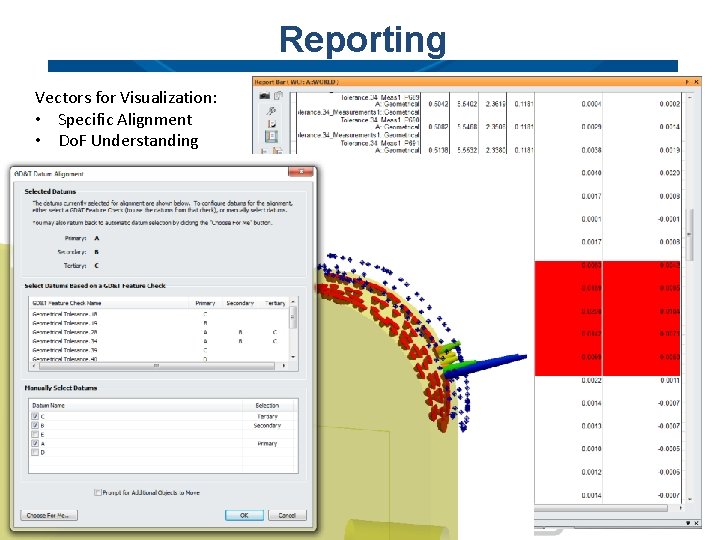This screenshot has height=540, width=720.
Task: Click the copy report icon beside camera
Action: [278, 96]
